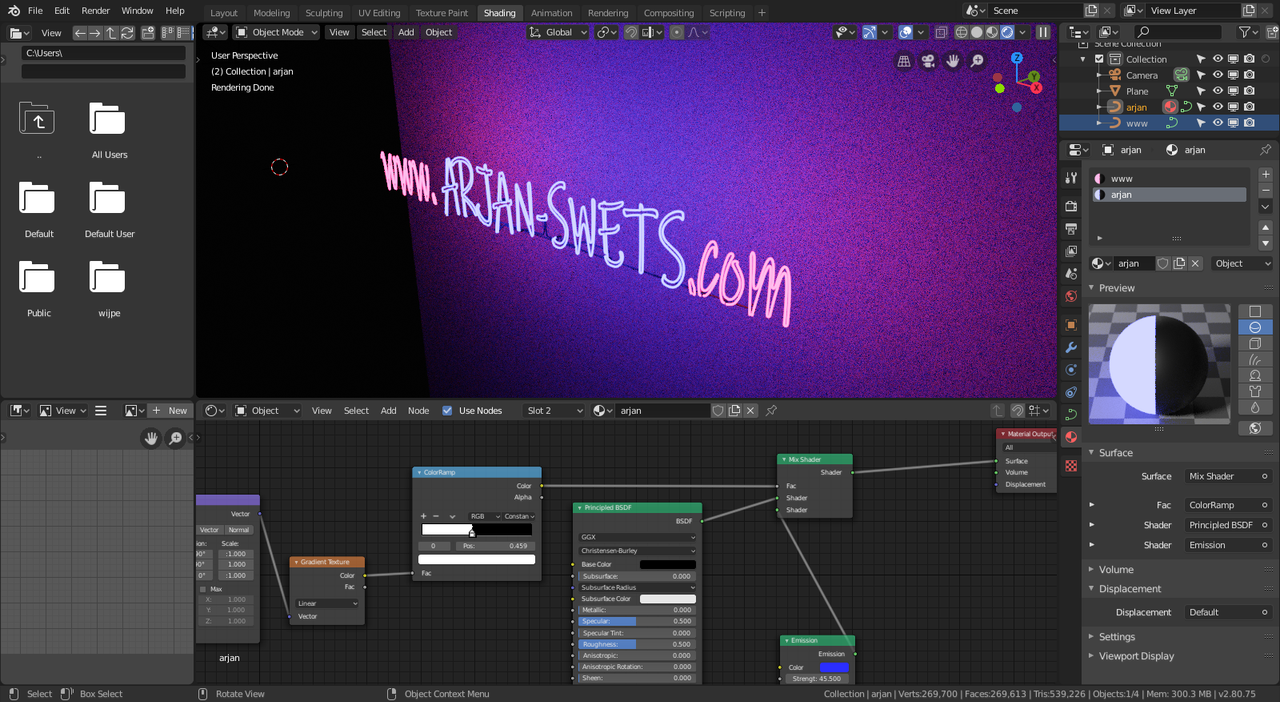The image size is (1280, 702).
Task: Click the Displacement Default button
Action: [1228, 612]
